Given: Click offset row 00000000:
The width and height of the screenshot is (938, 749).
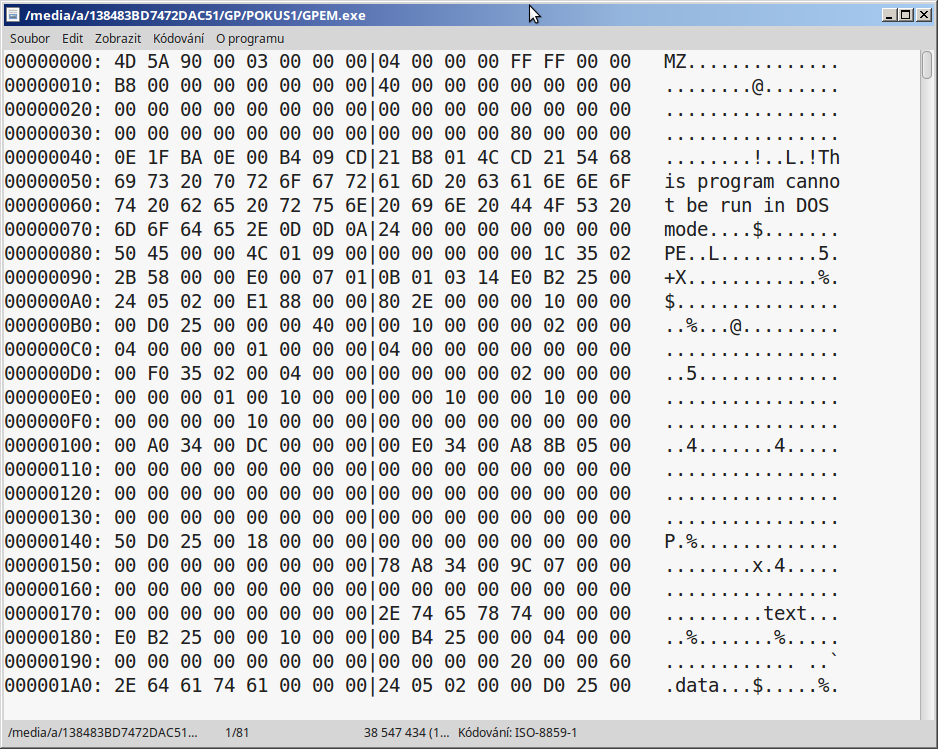Looking at the screenshot, I should (x=53, y=62).
